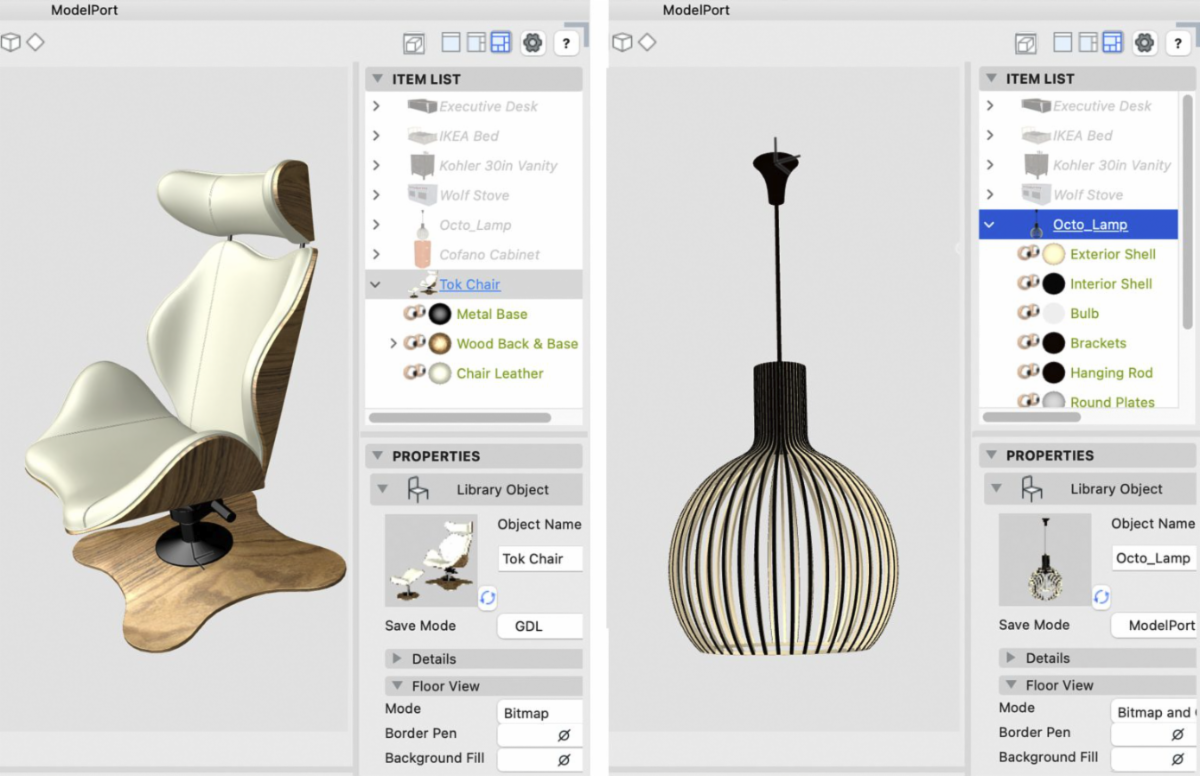Collapse the Octo_Lamp tree item

(990, 225)
